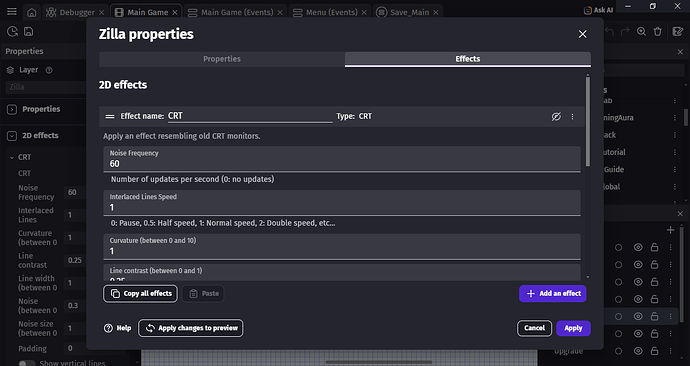Open options menu for the utorial object

coord(675,152)
